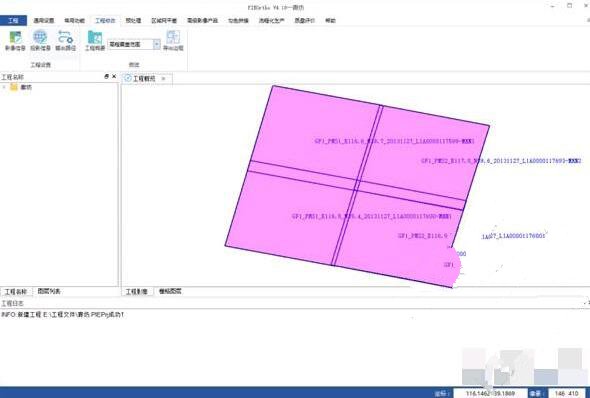This screenshot has width=590, height=398.
Task: Click the GF1_PMS2 footprint label on map
Action: 500,161
